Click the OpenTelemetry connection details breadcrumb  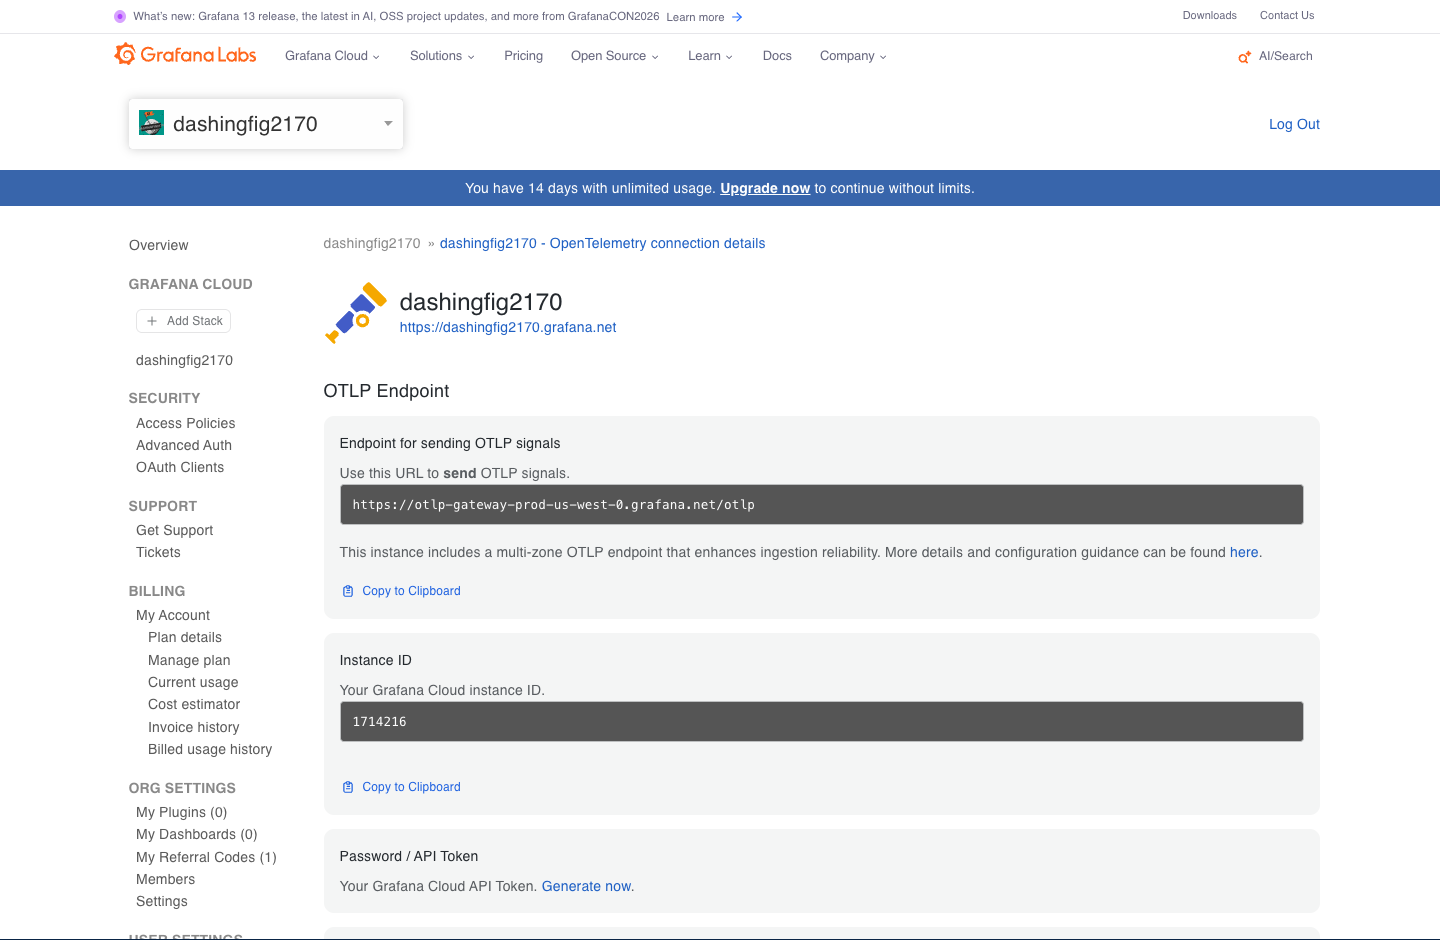click(x=602, y=243)
